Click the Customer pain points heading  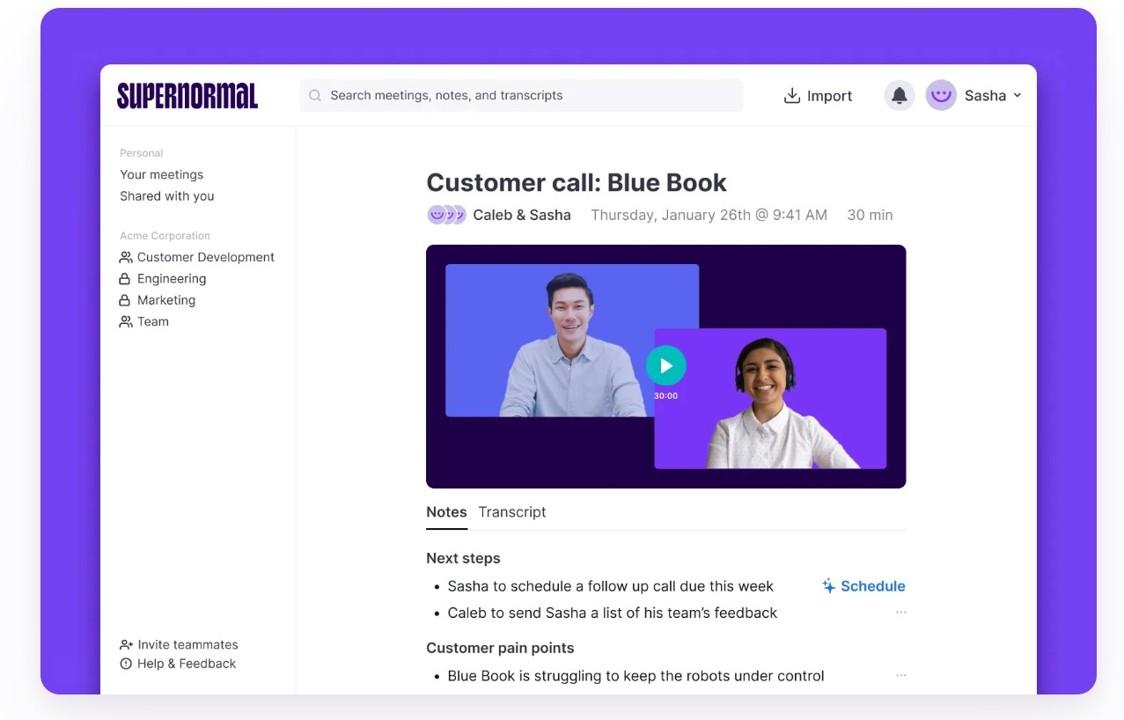(500, 648)
